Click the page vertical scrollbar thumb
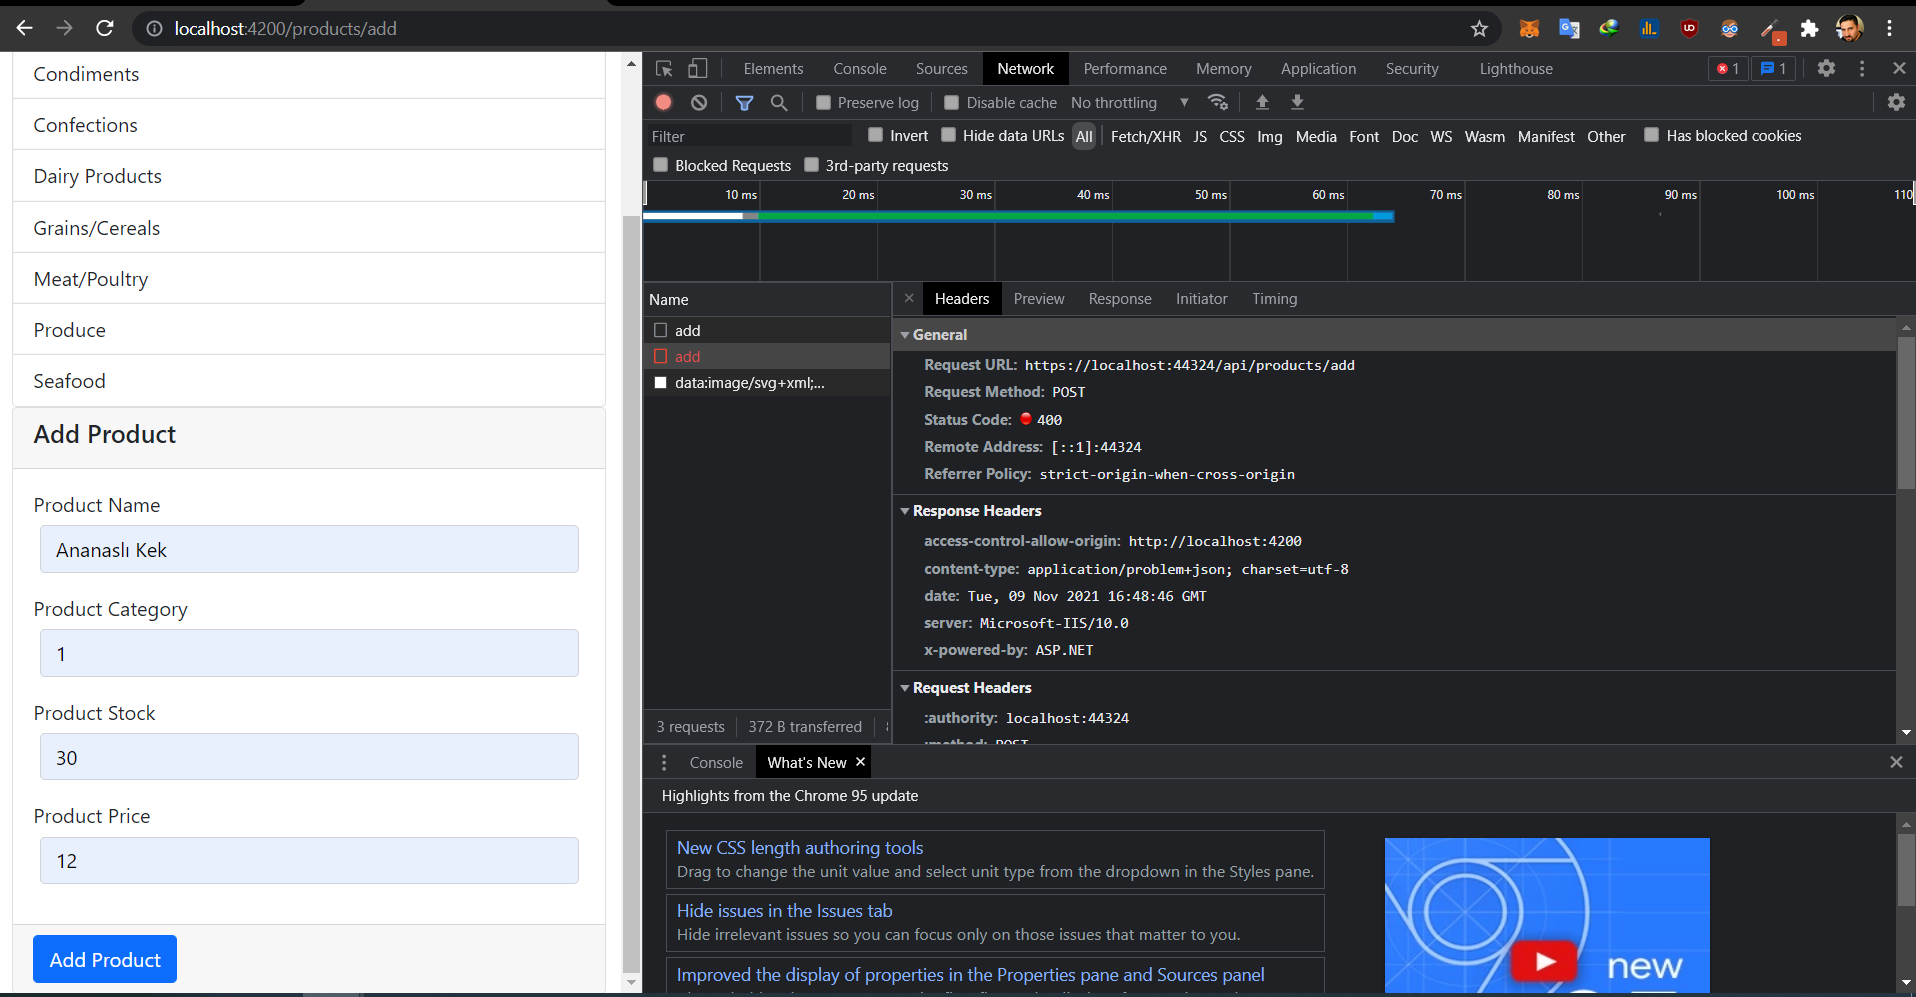The height and width of the screenshot is (997, 1916). point(631,593)
